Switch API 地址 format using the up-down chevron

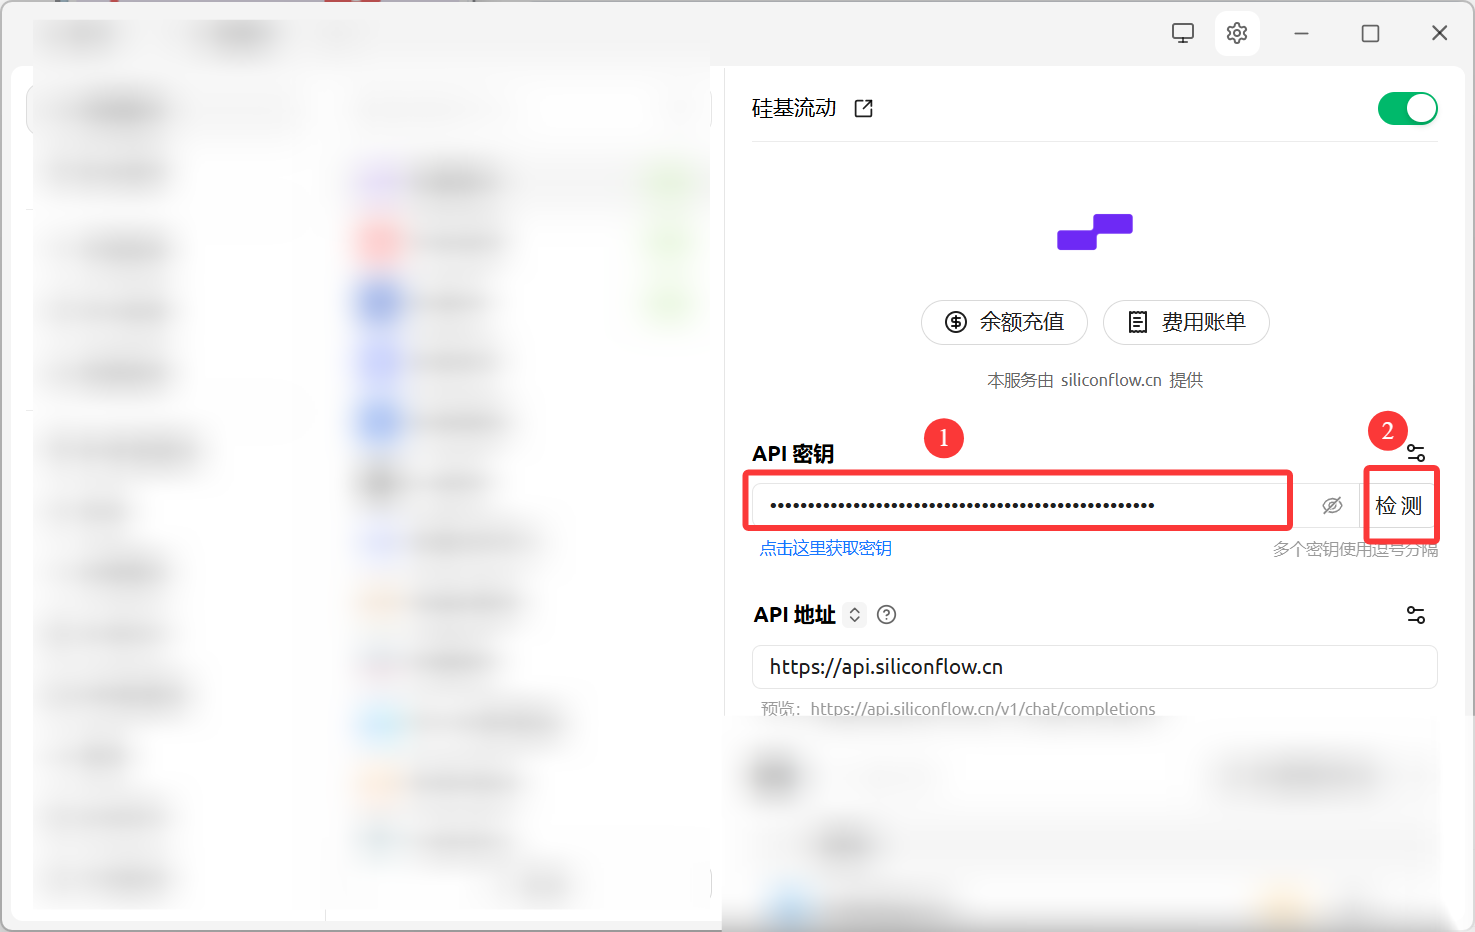855,615
